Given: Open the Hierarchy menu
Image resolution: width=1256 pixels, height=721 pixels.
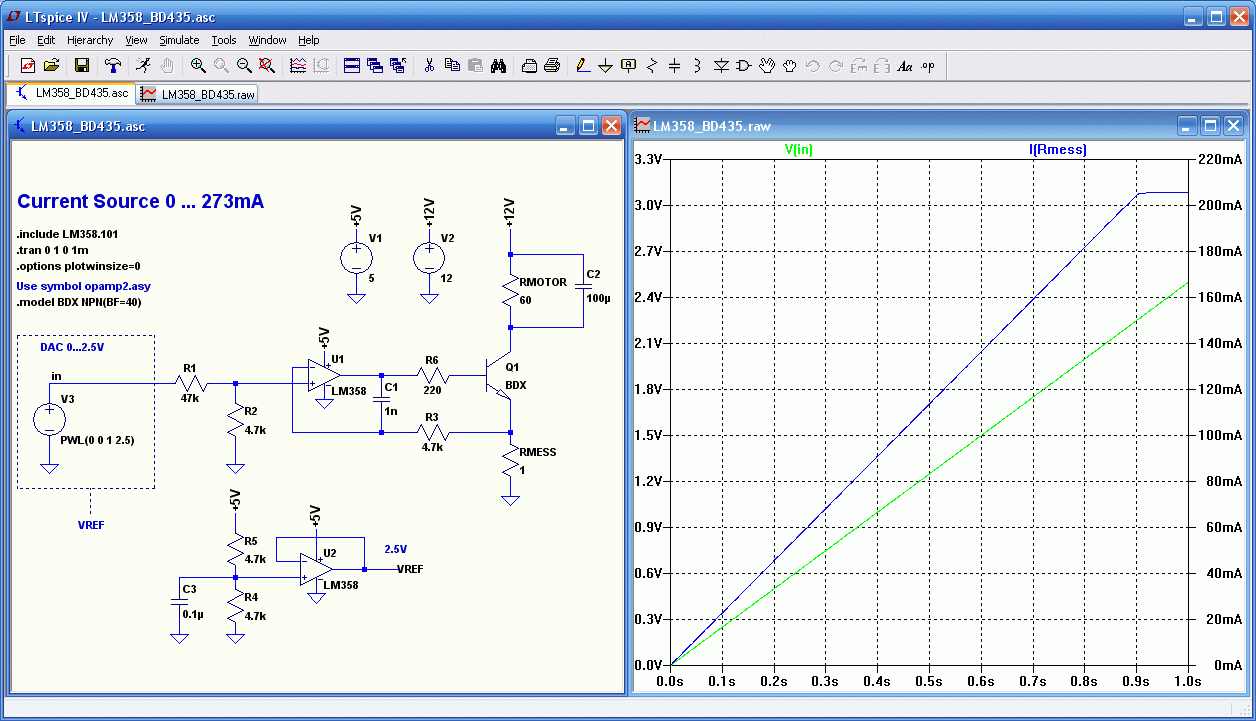Looking at the screenshot, I should 91,40.
